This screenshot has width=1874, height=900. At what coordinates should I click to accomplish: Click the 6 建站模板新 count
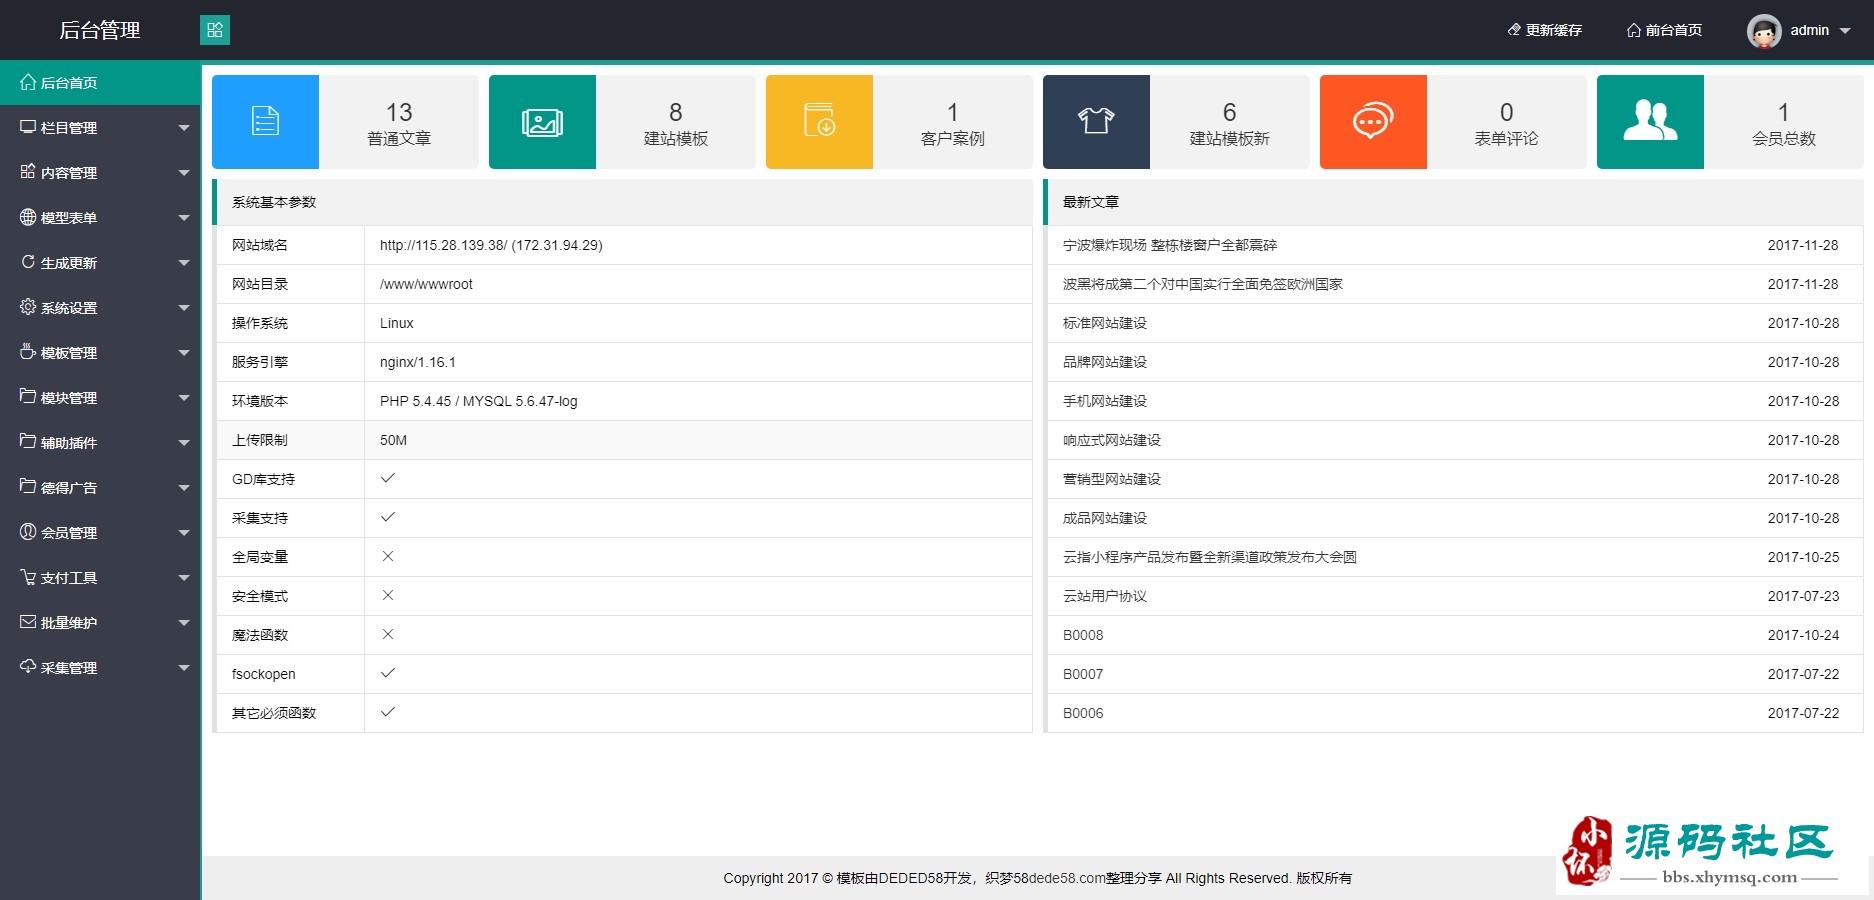point(1230,112)
